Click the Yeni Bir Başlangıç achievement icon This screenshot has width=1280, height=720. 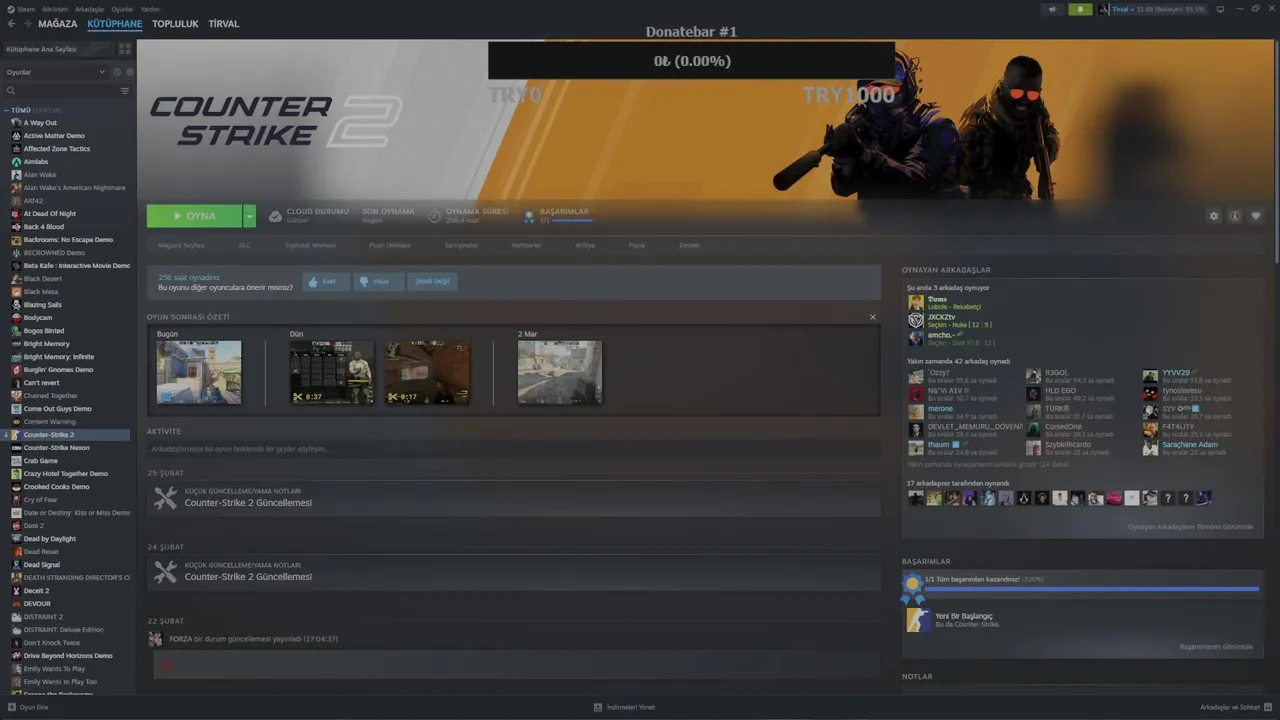pyautogui.click(x=917, y=620)
